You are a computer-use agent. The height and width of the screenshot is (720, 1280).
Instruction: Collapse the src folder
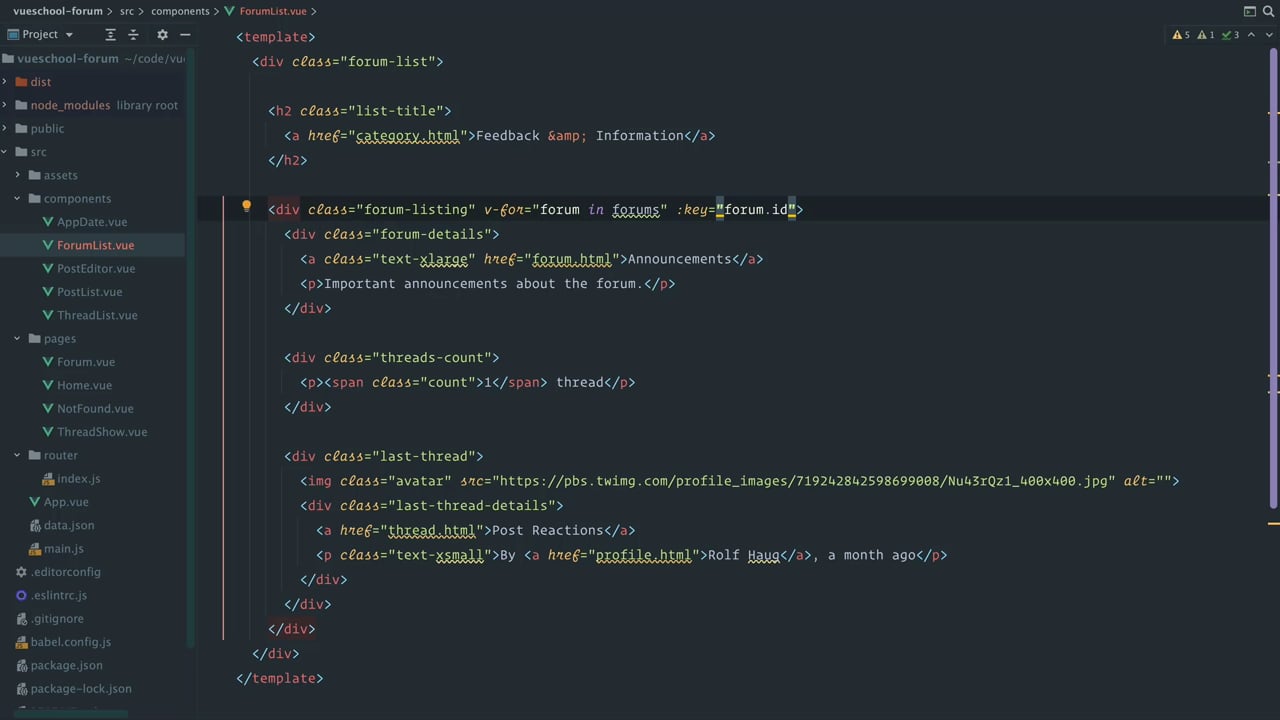[x=5, y=152]
